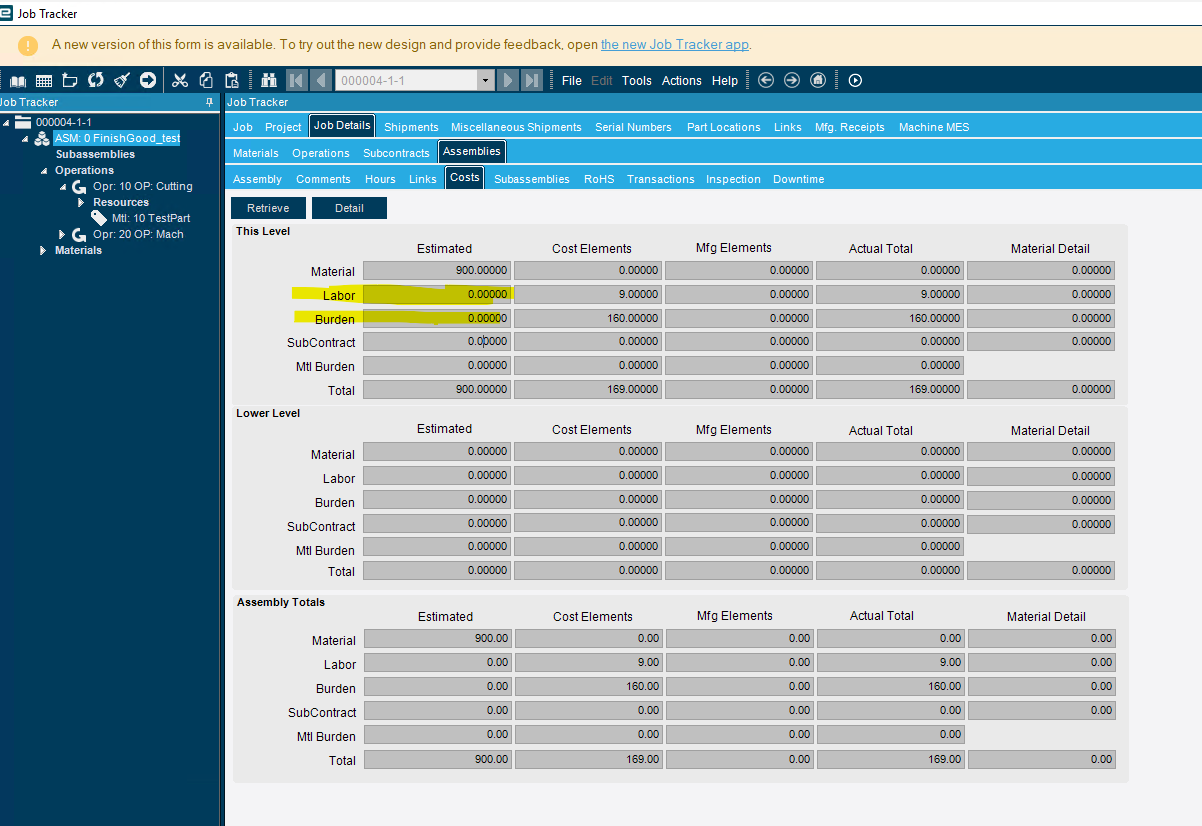Open the job number 000004-1-1 dropdown
This screenshot has height=826, width=1202.
pos(486,80)
